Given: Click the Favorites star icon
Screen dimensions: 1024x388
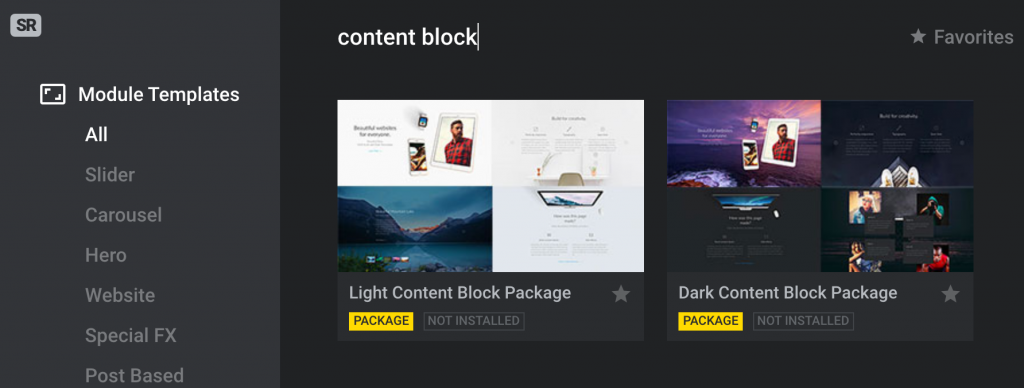Looking at the screenshot, I should (x=918, y=37).
